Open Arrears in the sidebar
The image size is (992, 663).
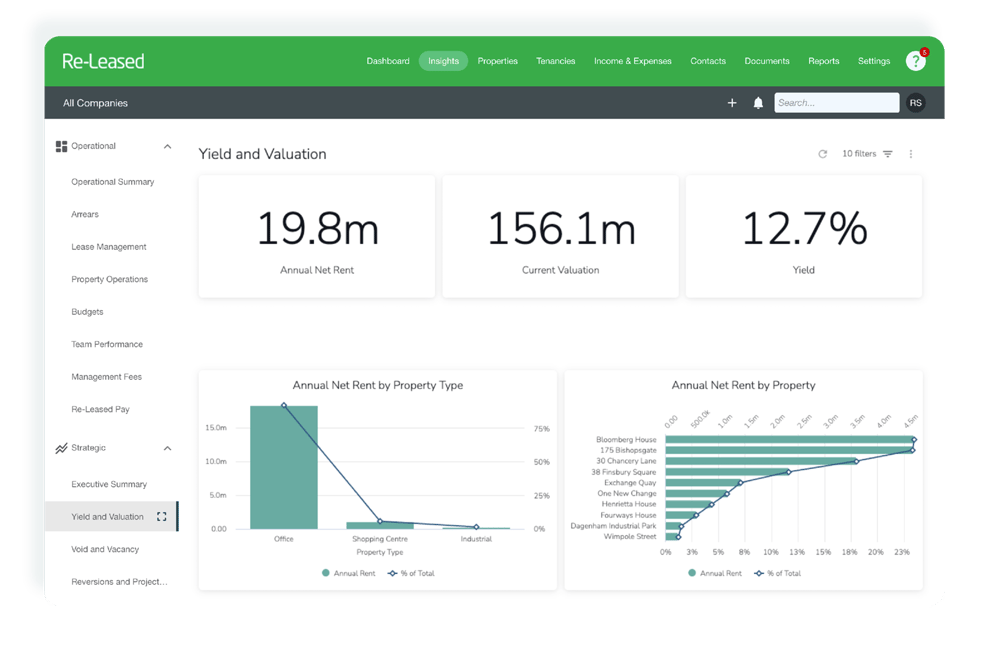(85, 214)
